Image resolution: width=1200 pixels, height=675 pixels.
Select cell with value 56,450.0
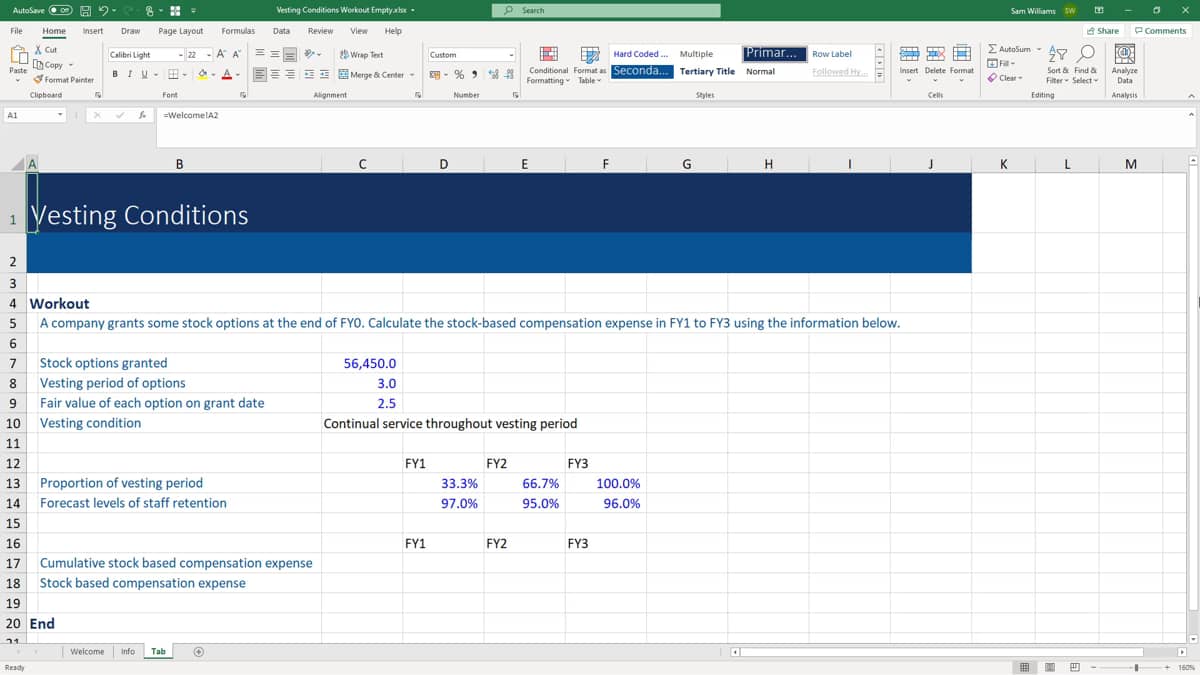362,363
